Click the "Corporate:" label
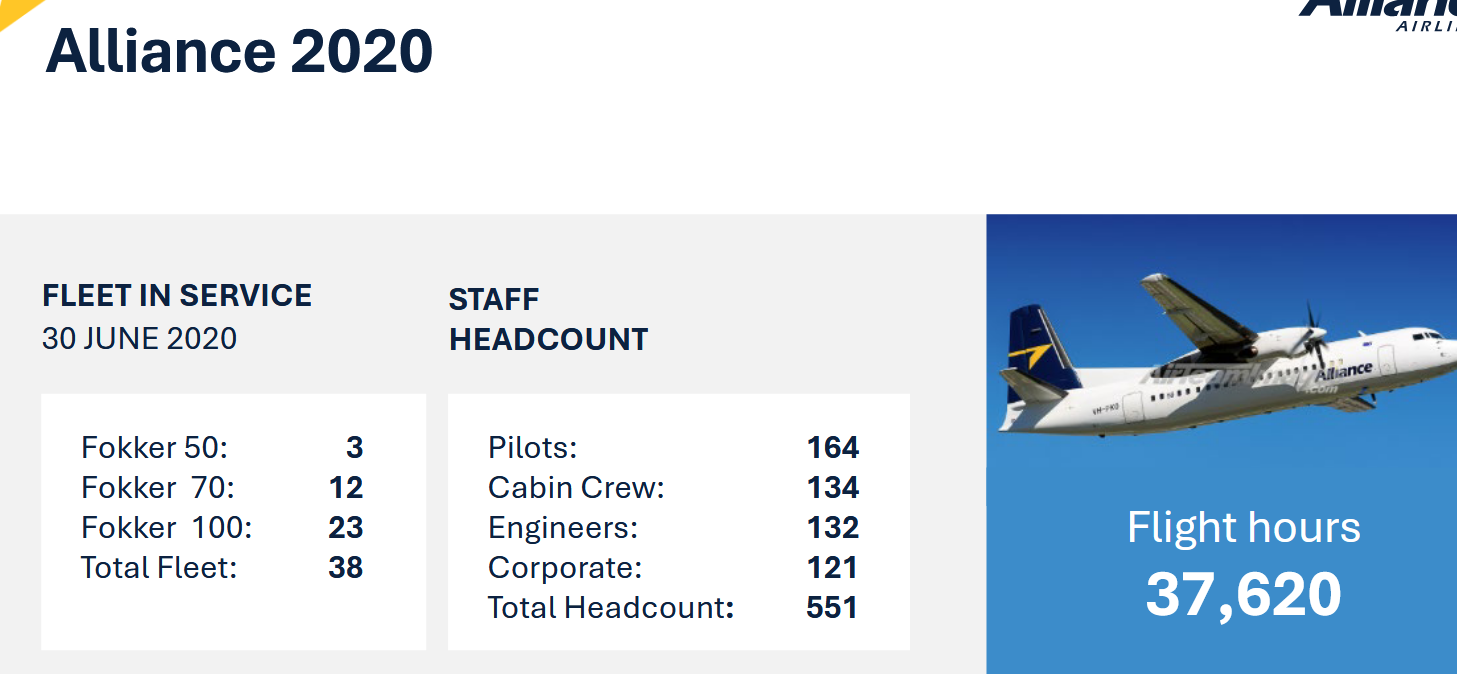 (x=565, y=568)
